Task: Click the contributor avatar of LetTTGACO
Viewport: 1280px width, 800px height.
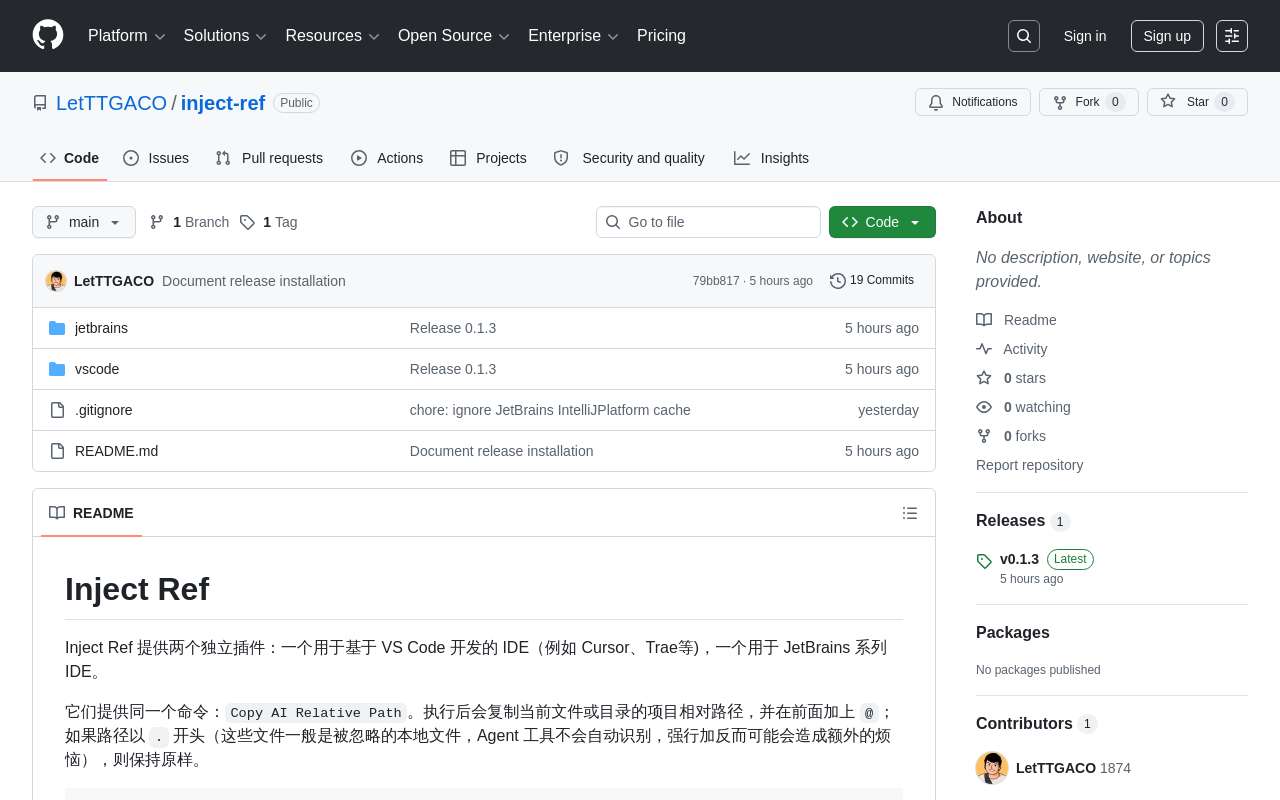Action: point(992,768)
